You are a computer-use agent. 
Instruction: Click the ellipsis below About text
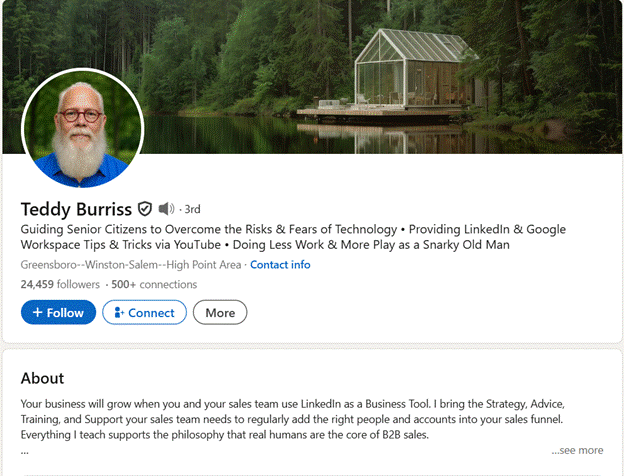click(x=25, y=452)
